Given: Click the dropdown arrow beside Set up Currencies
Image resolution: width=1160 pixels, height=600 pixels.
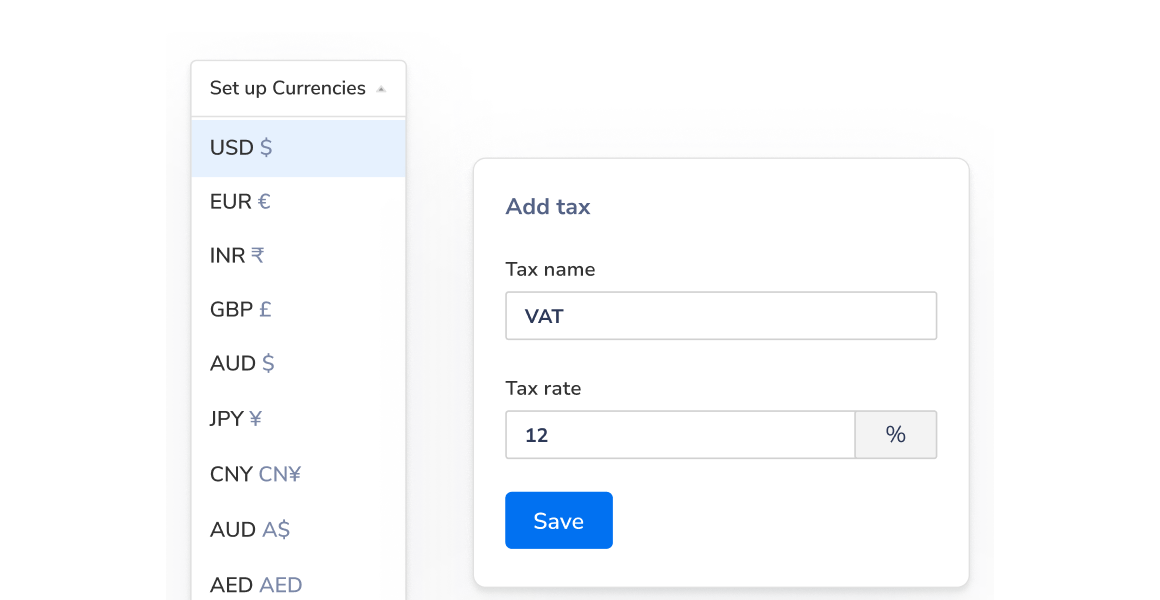Looking at the screenshot, I should click(x=381, y=90).
